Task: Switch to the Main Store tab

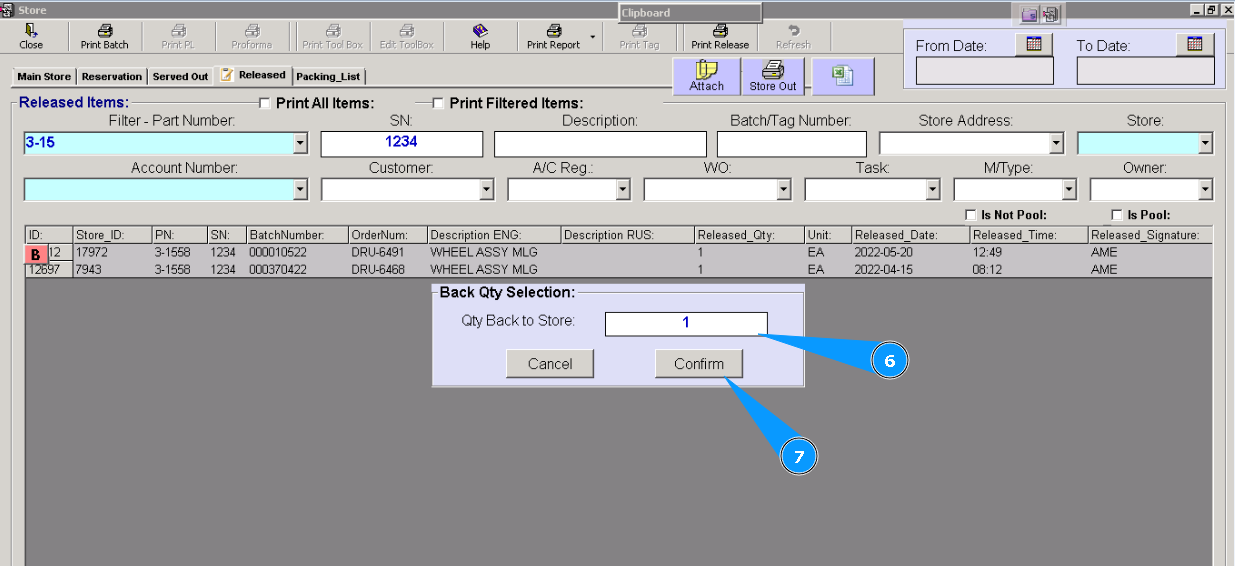Action: [x=44, y=77]
